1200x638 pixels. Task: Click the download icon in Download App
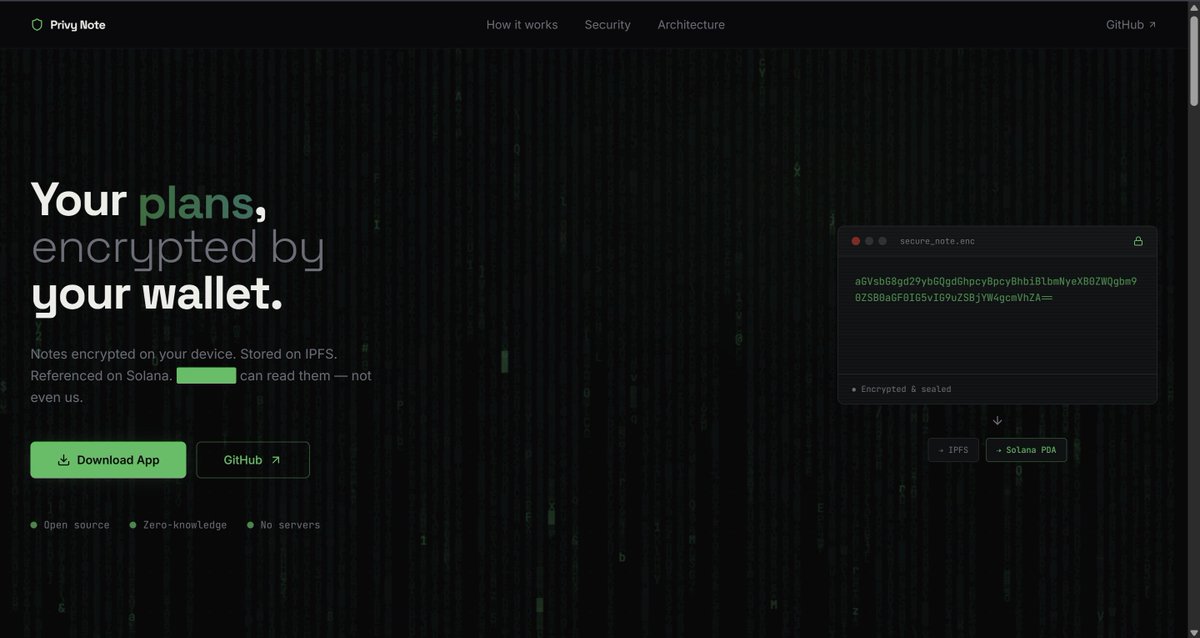[x=64, y=460]
